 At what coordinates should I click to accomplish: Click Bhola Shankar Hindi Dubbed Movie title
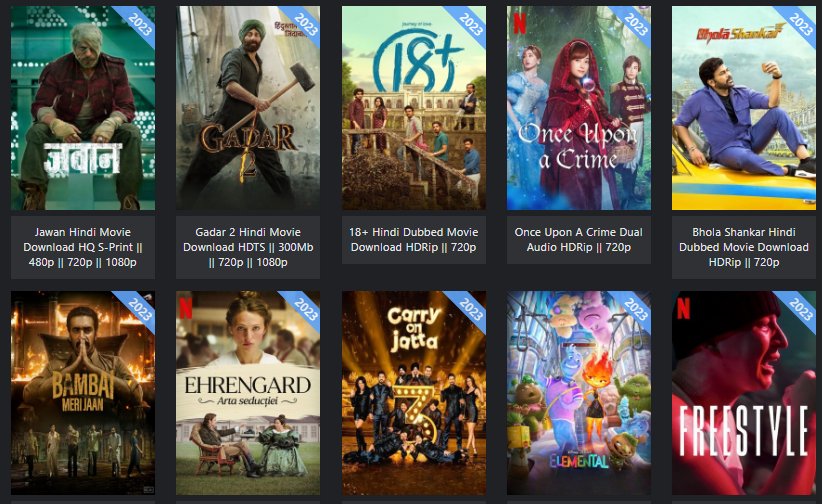744,247
